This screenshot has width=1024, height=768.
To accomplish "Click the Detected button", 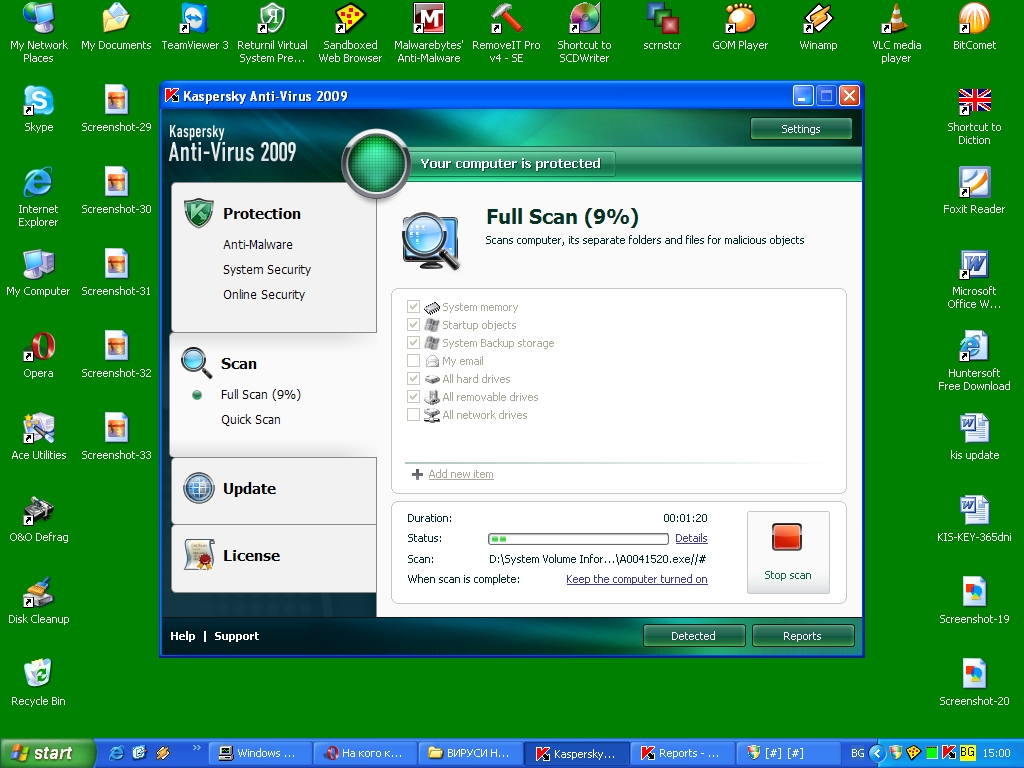I will 694,635.
